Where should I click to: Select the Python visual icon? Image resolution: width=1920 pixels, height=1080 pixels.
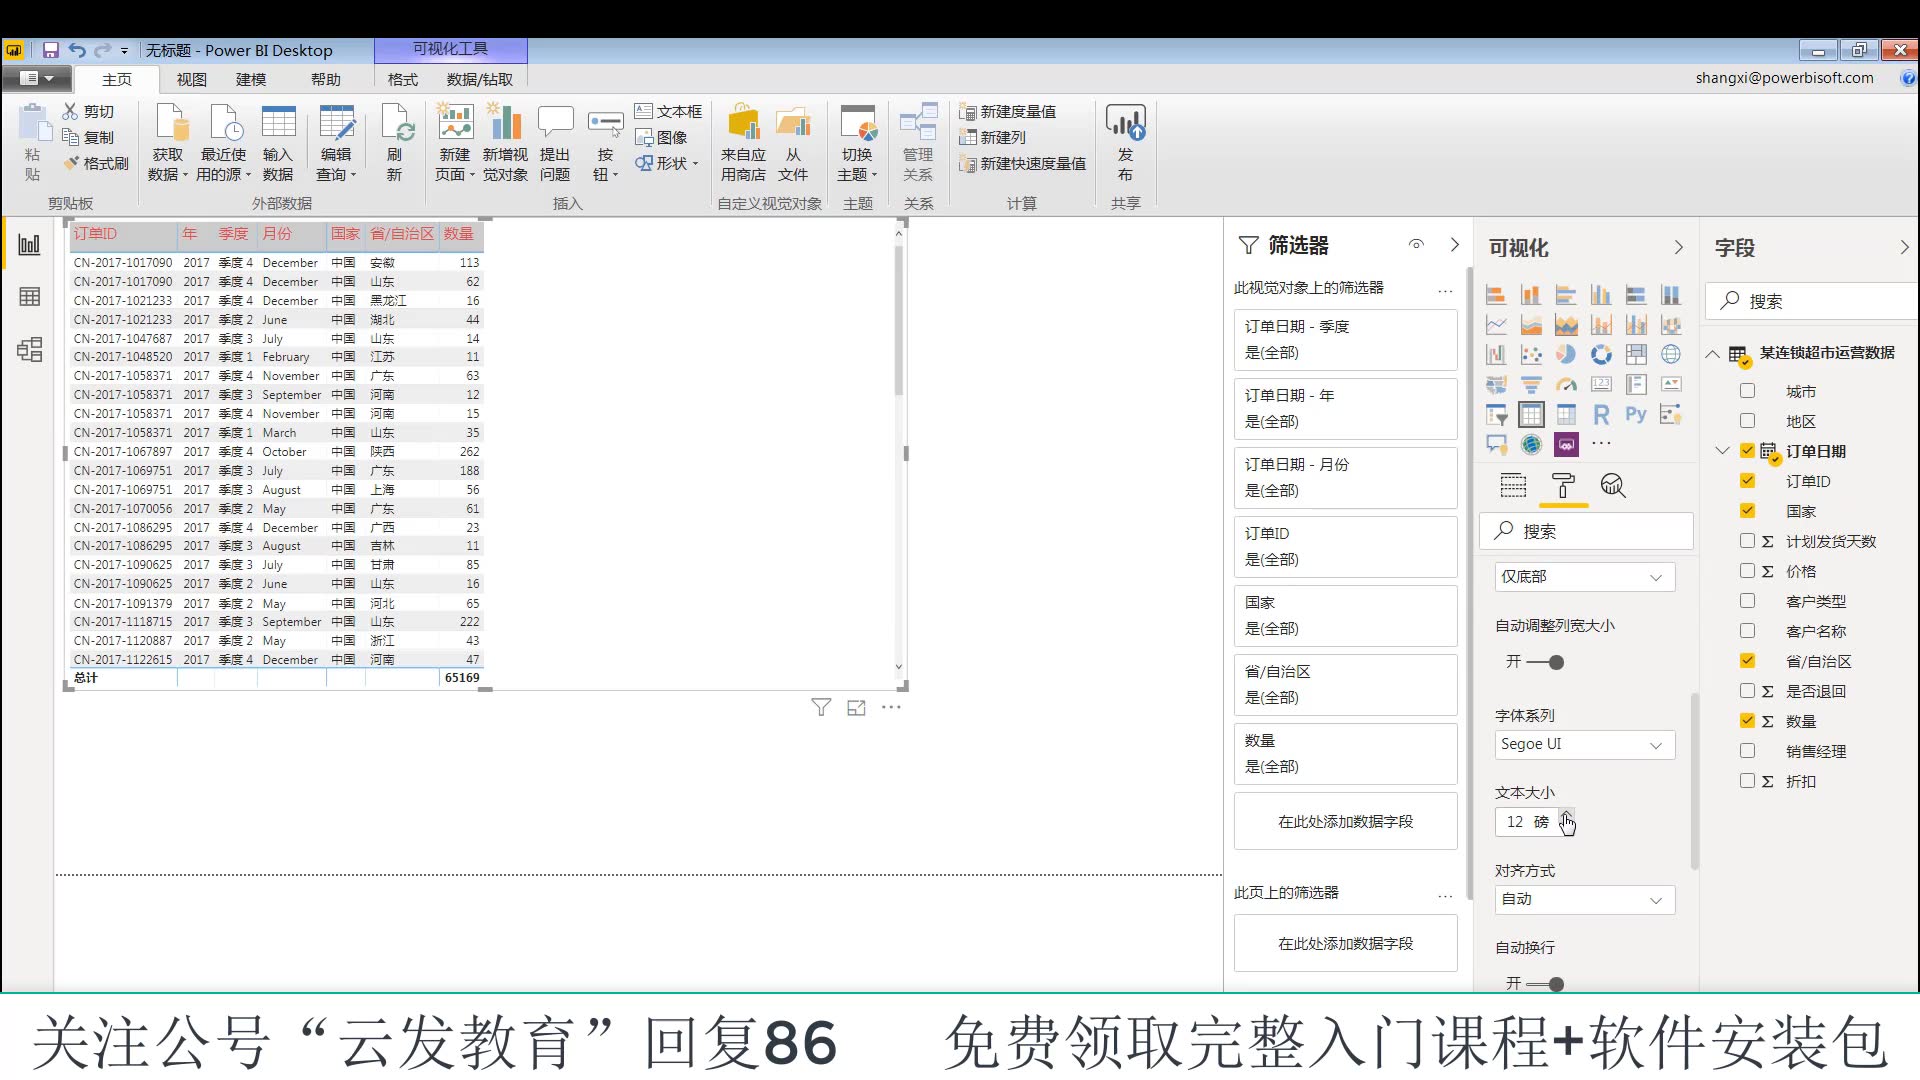point(1636,414)
